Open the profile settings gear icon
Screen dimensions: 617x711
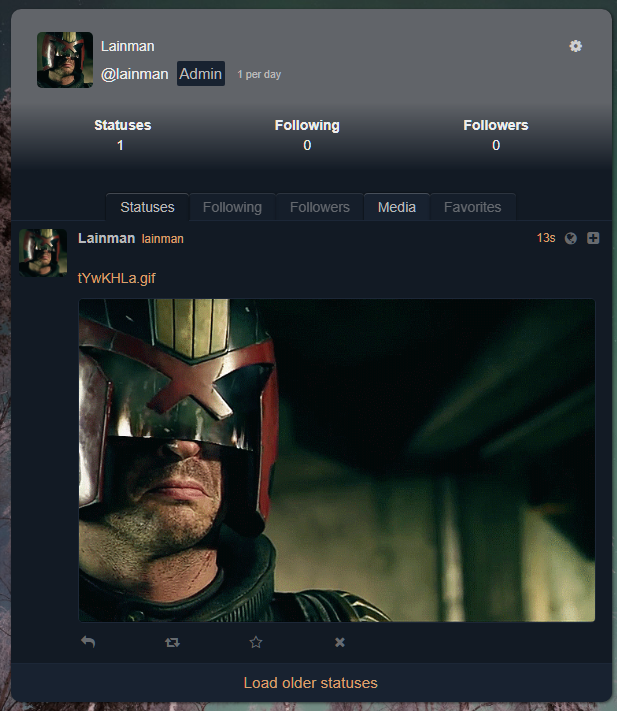pyautogui.click(x=575, y=46)
